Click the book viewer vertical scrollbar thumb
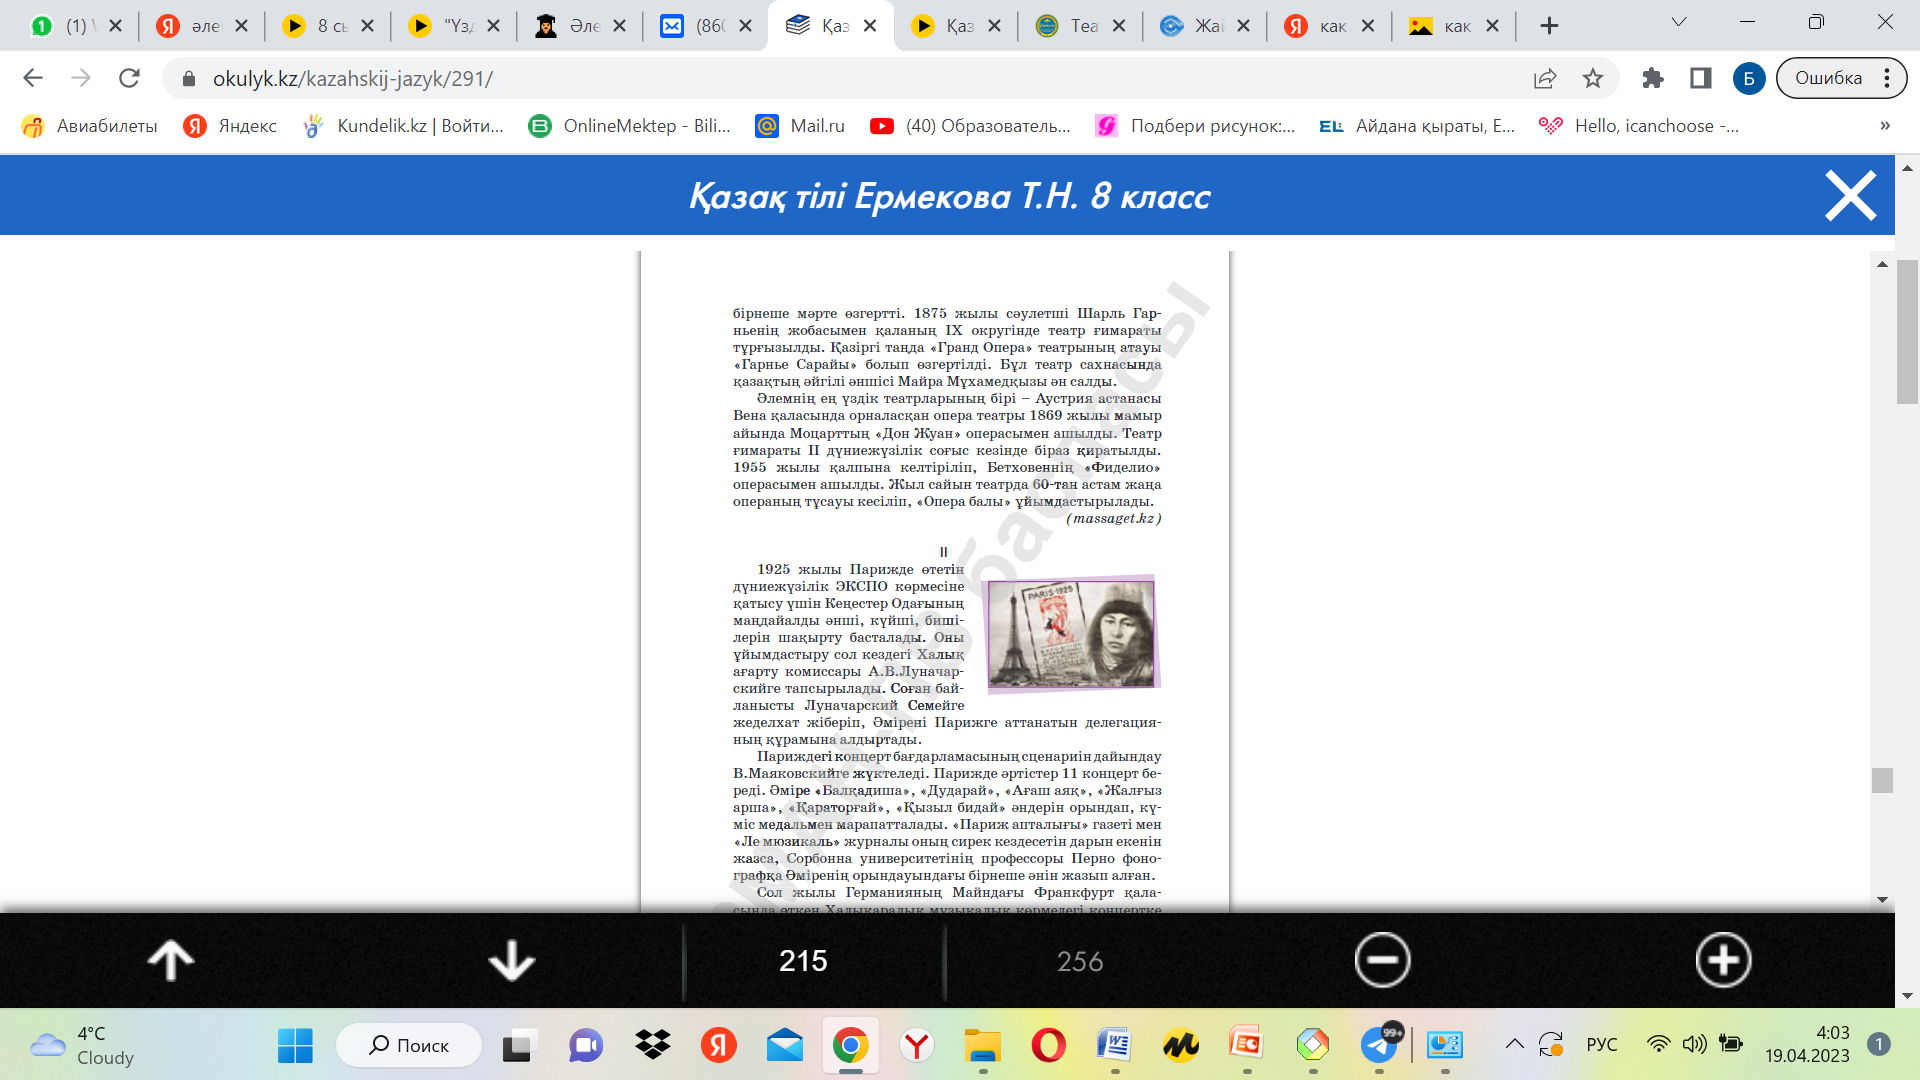 (x=1883, y=780)
